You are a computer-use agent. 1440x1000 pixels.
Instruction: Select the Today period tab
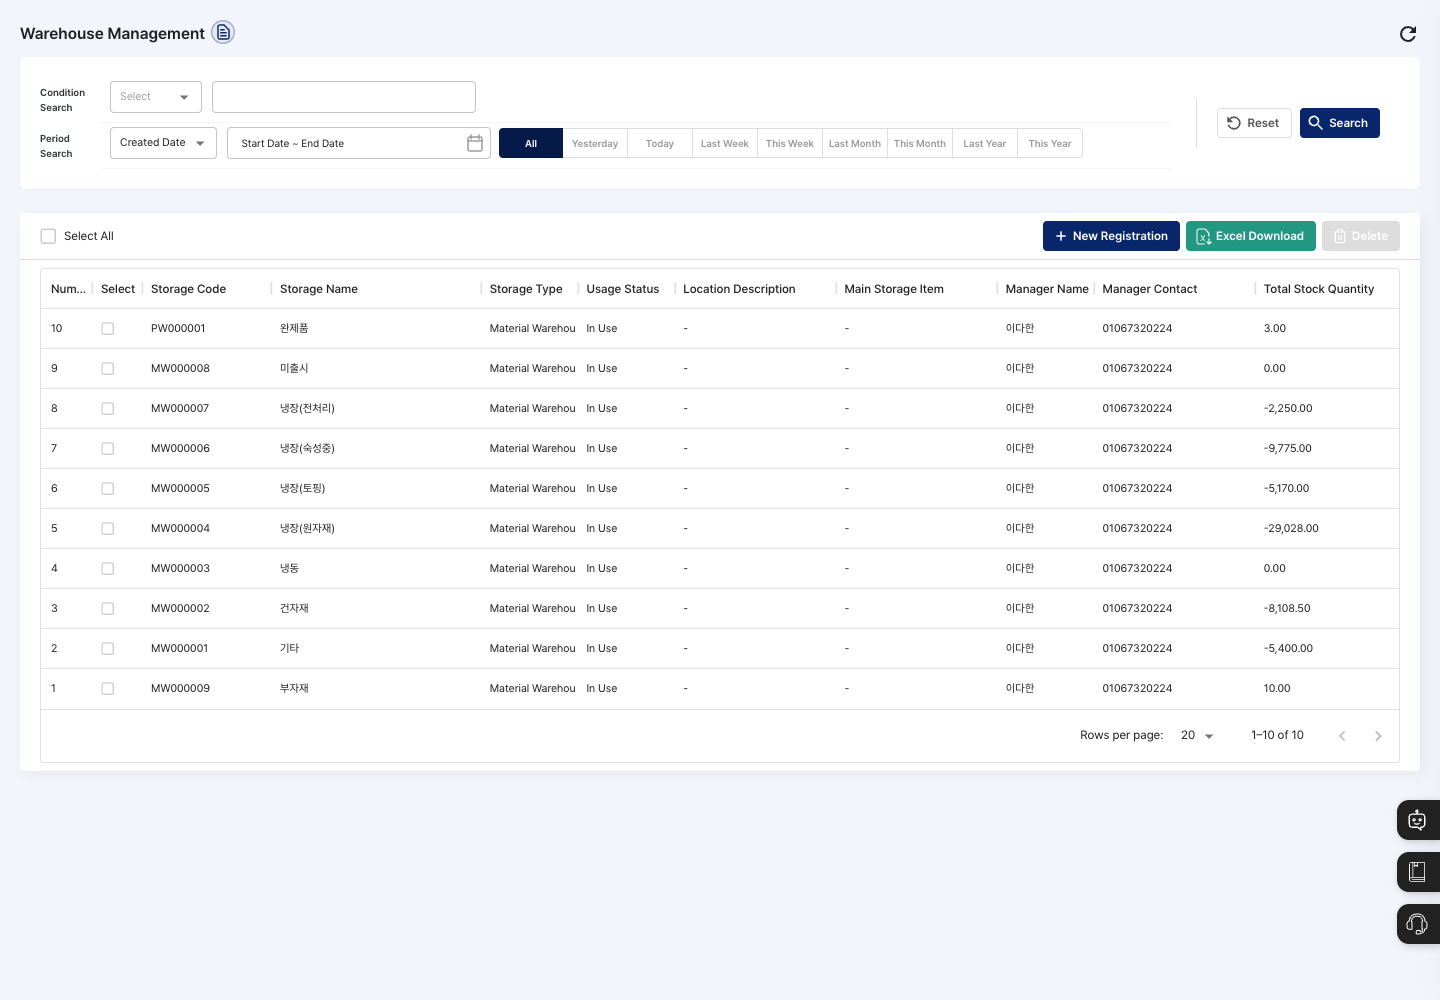[x=660, y=143]
